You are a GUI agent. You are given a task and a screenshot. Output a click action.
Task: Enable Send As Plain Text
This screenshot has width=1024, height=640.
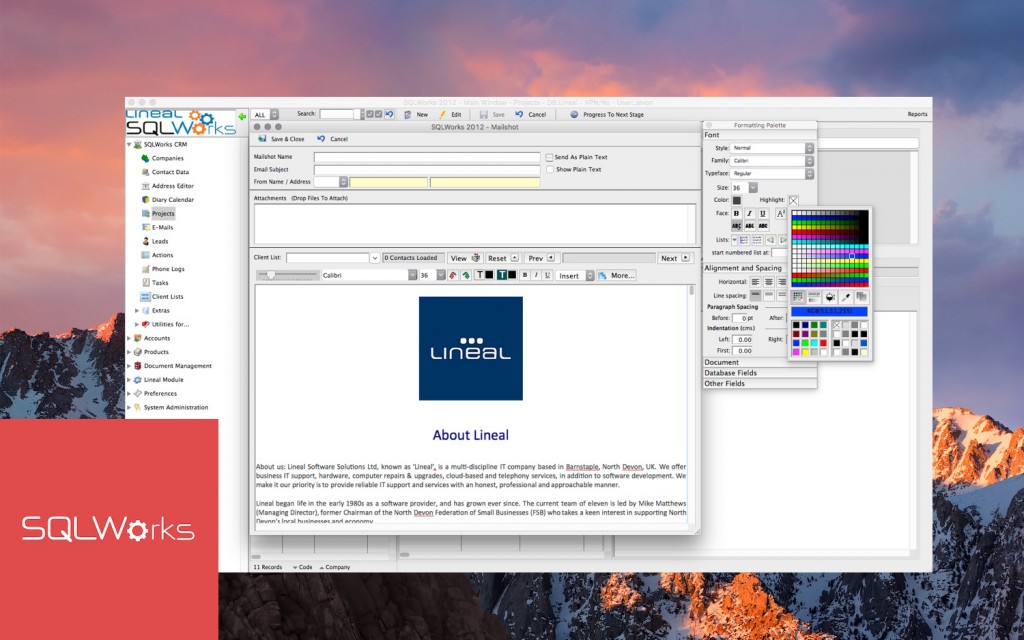tap(550, 157)
